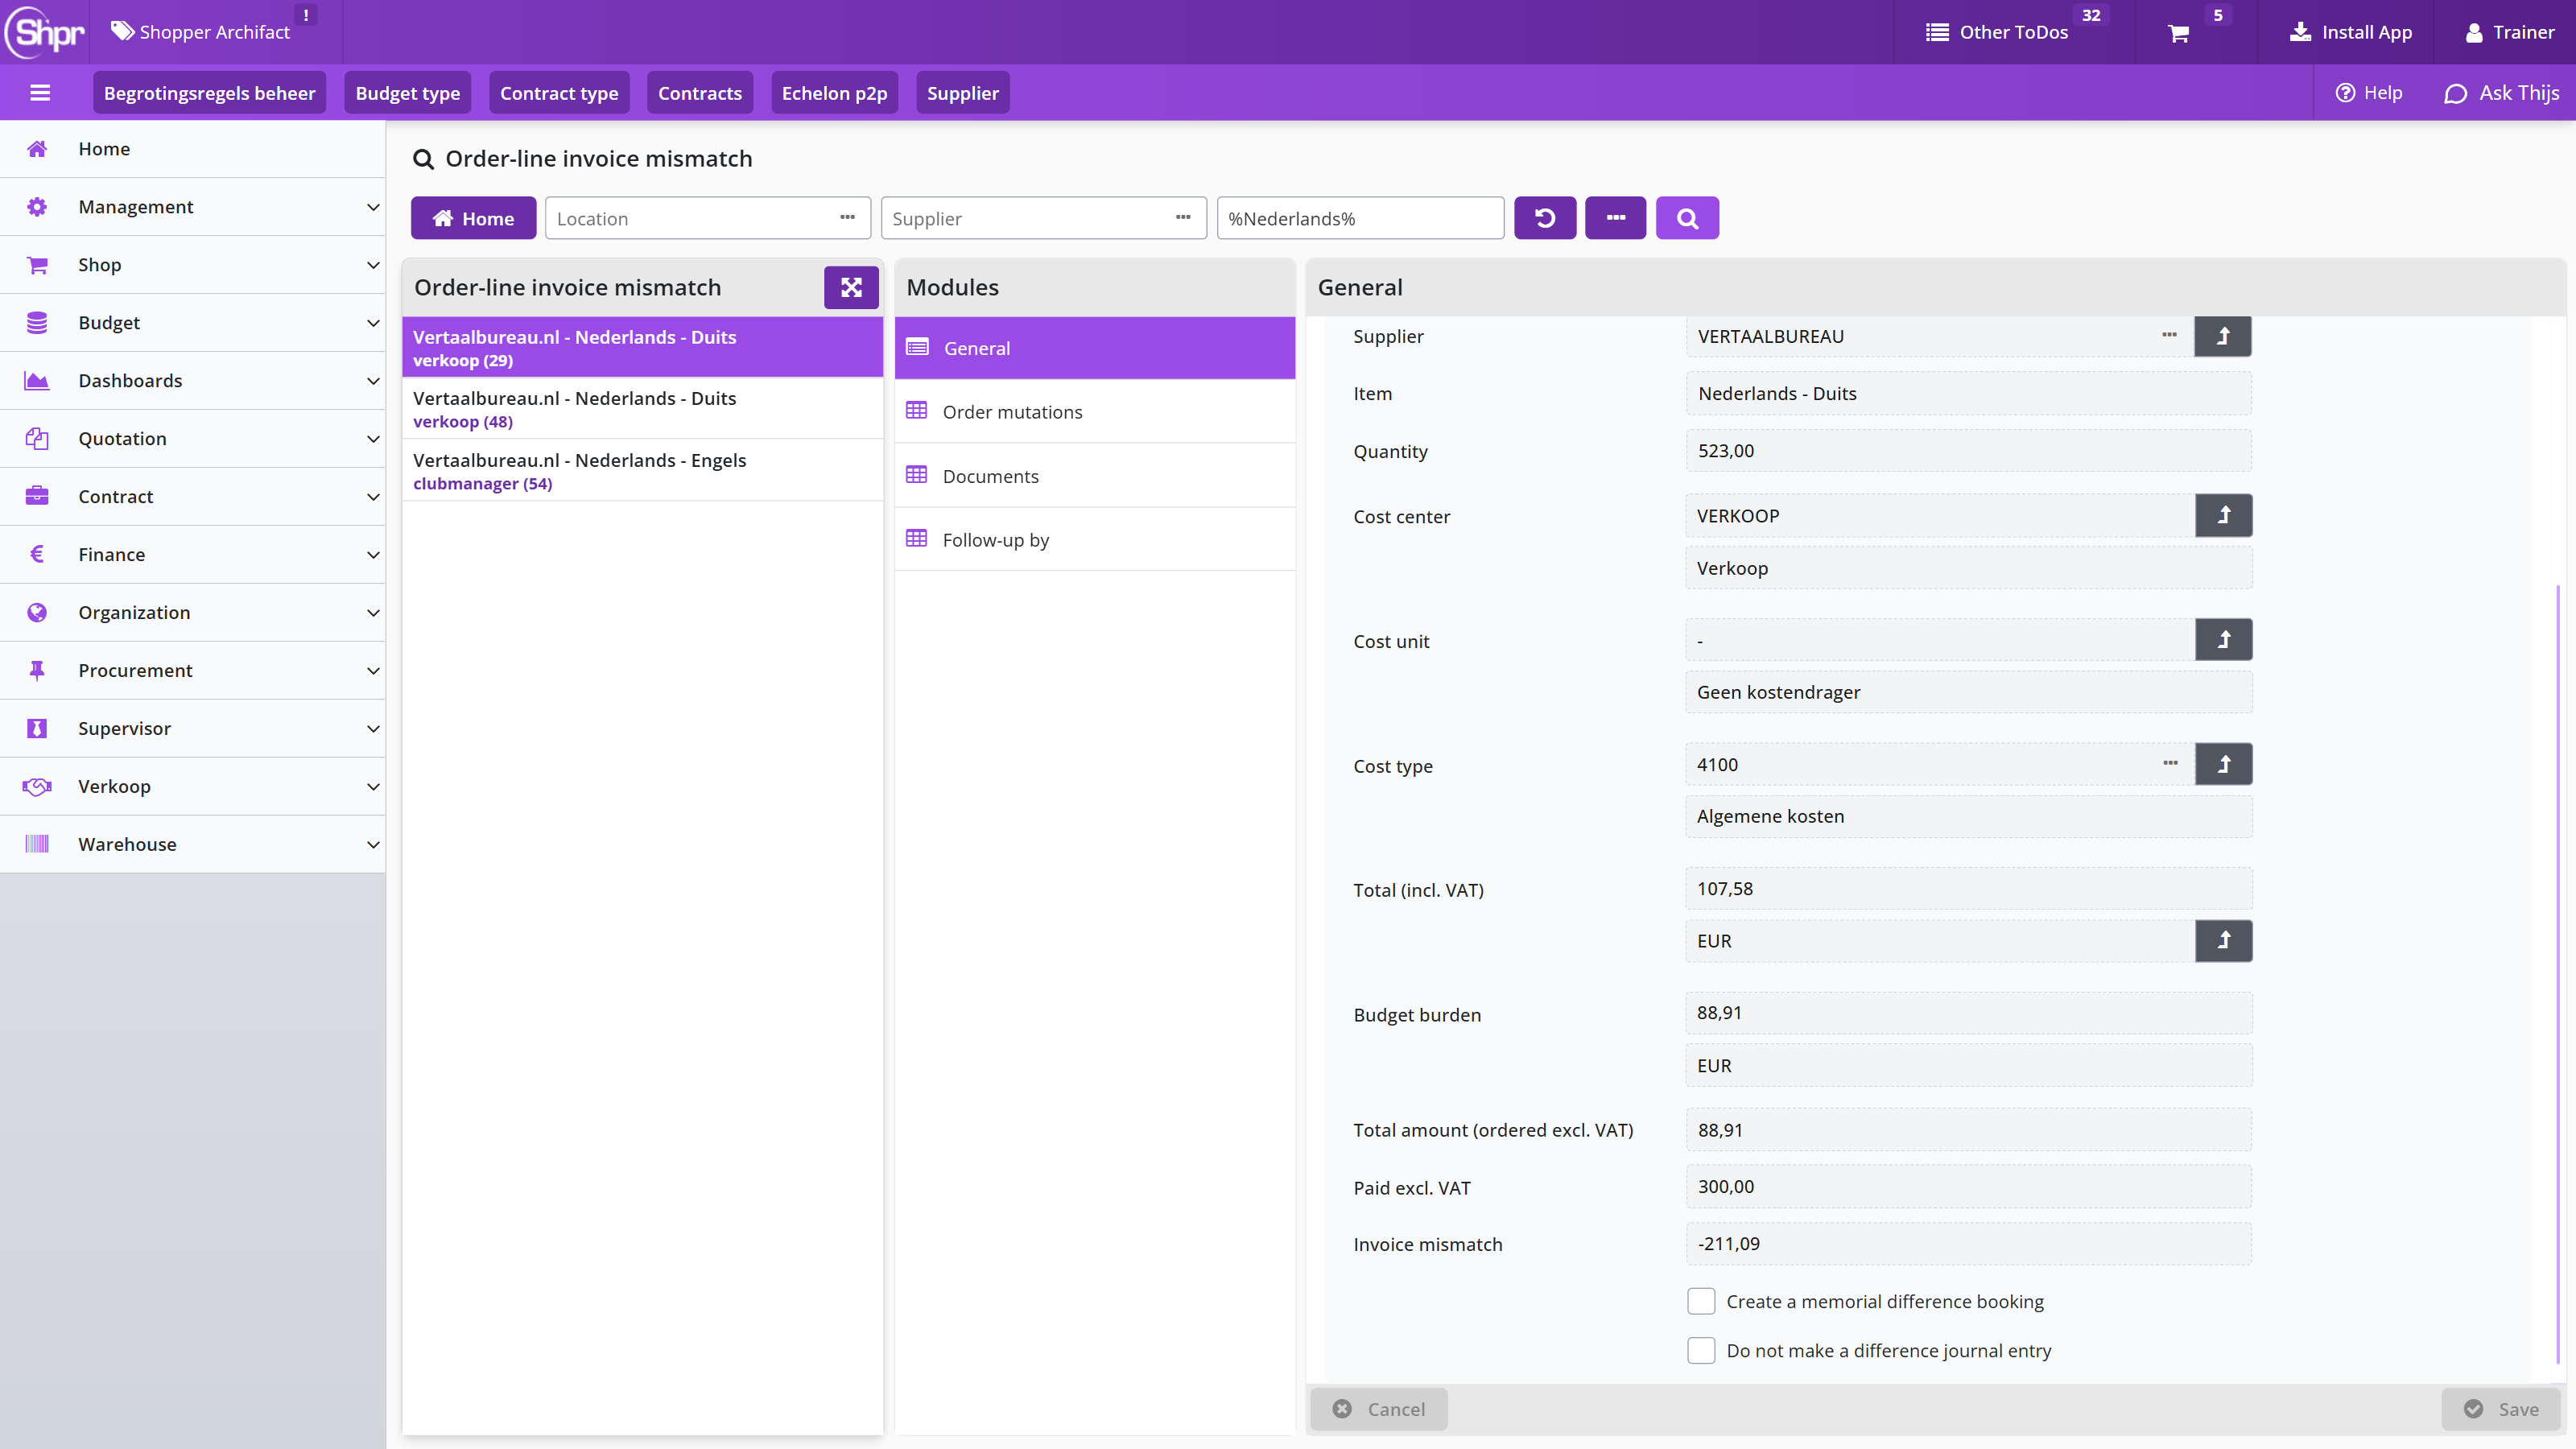This screenshot has height=1449, width=2576.
Task: Select Vertaalbureau.nl Nederlands - Engels clubmanager (54)
Action: [x=642, y=471]
